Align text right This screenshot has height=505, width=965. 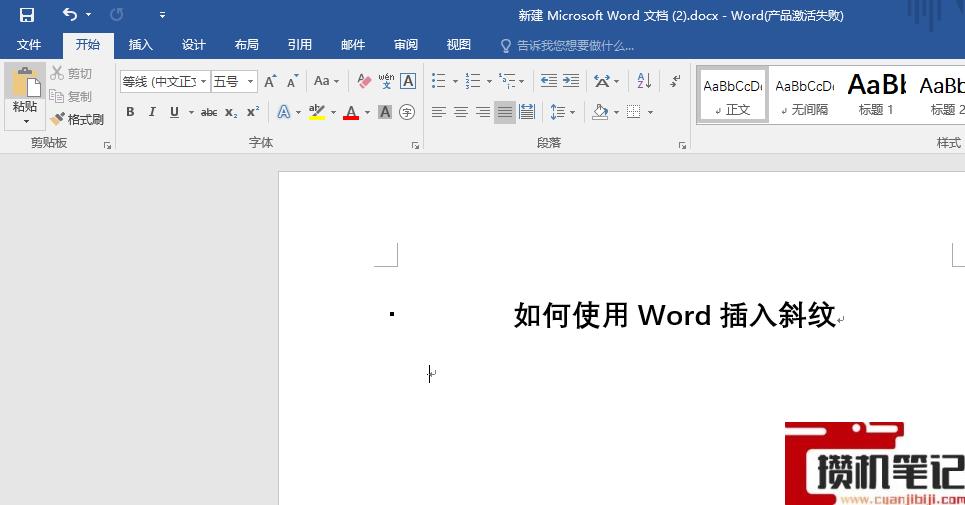tap(483, 112)
